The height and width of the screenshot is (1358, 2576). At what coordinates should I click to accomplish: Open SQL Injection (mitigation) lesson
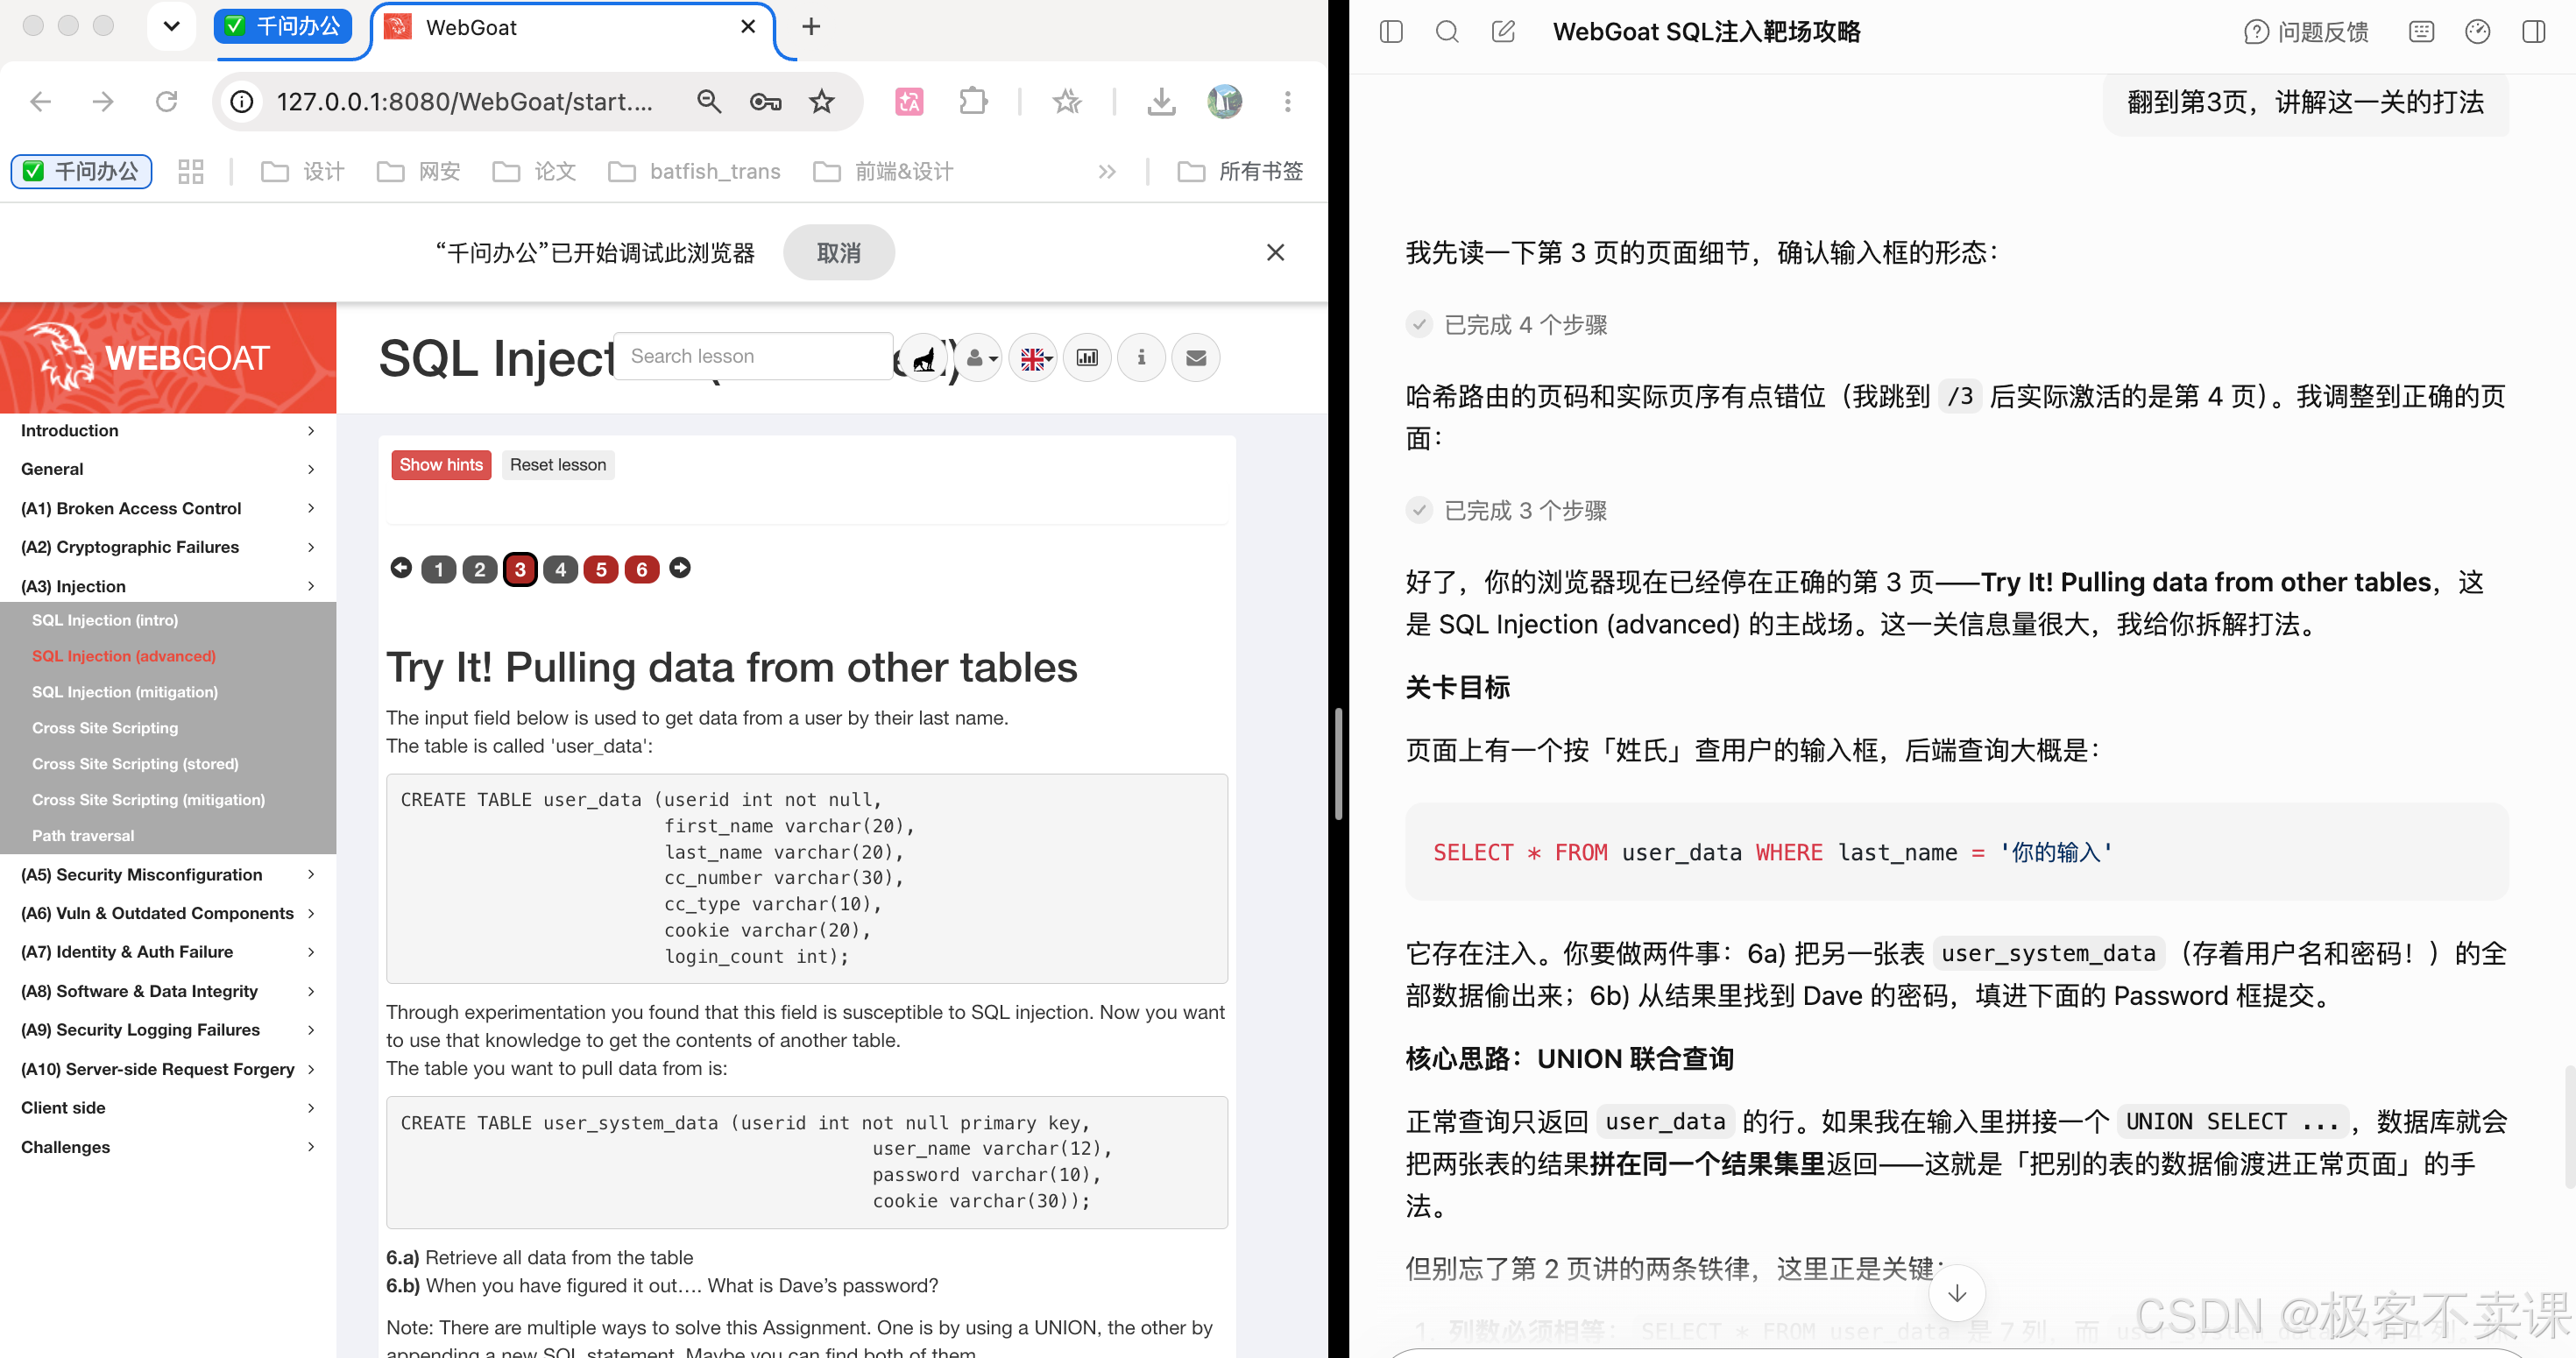(125, 692)
